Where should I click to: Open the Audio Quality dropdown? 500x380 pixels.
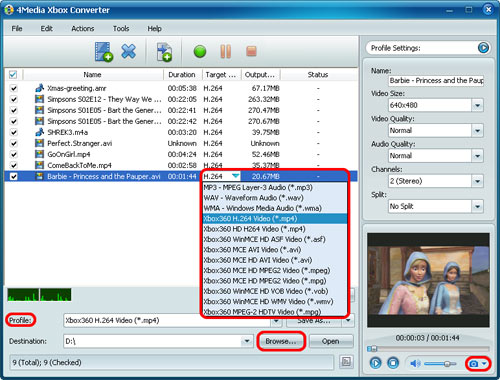point(477,156)
